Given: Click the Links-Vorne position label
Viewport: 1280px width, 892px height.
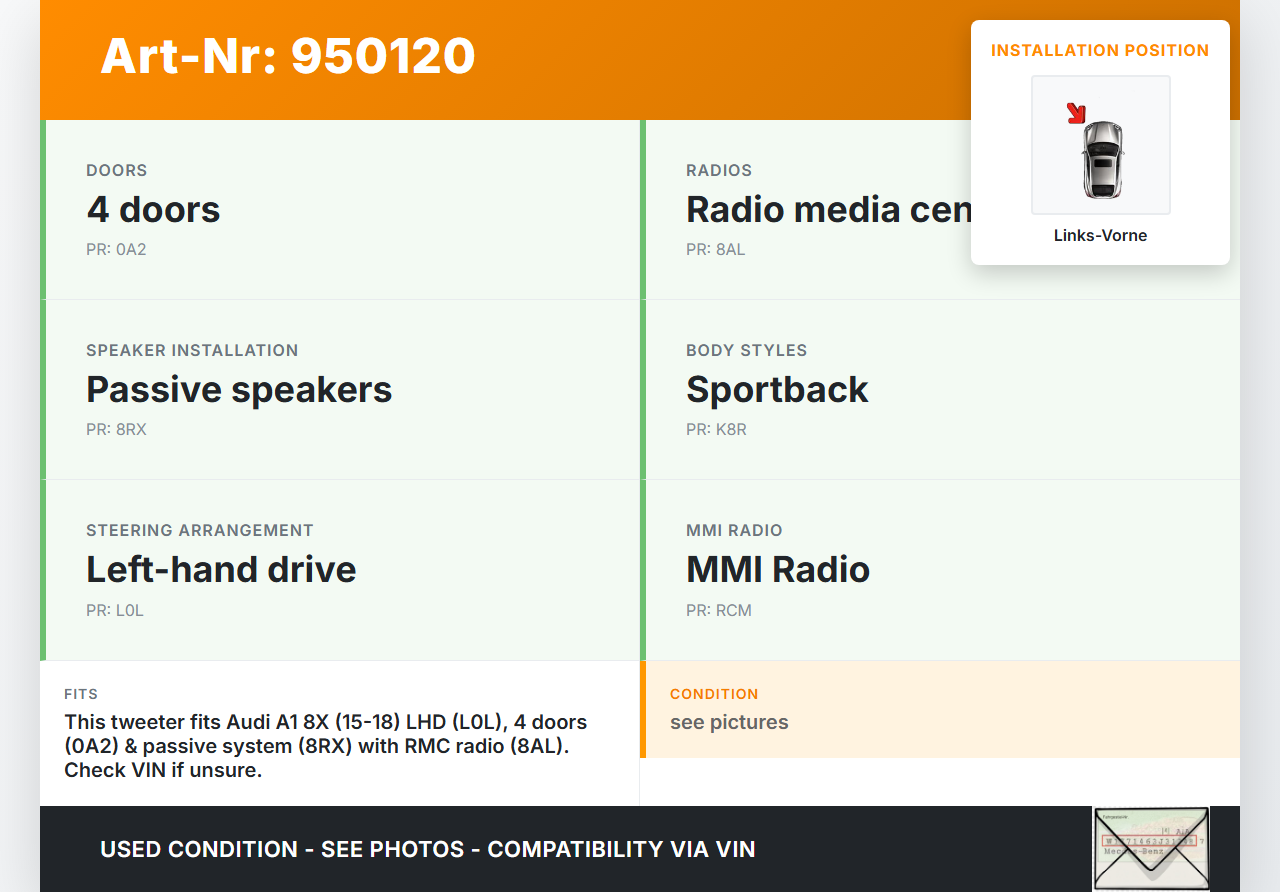Looking at the screenshot, I should (x=1100, y=236).
